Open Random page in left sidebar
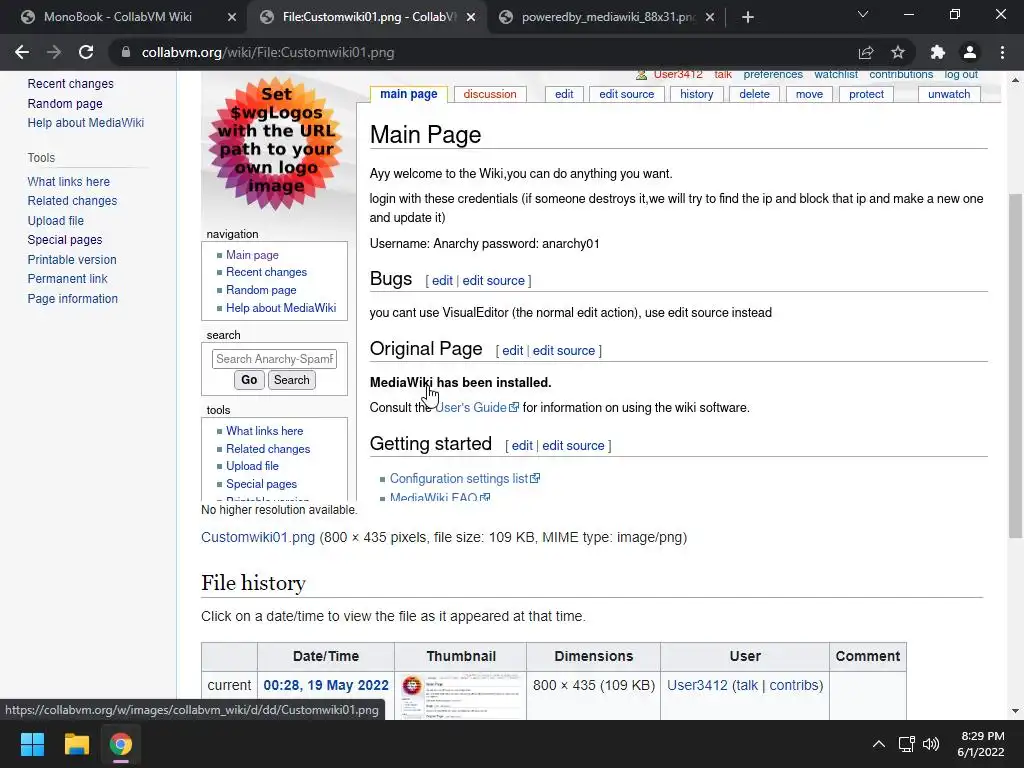 (65, 103)
